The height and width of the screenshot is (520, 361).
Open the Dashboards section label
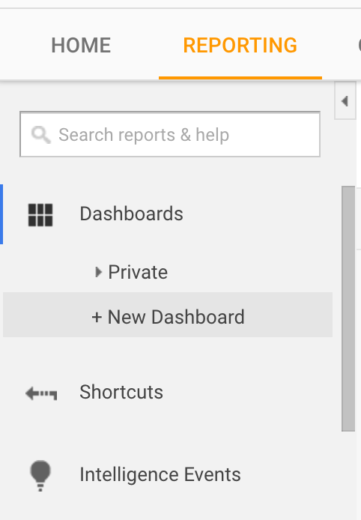pyautogui.click(x=131, y=214)
